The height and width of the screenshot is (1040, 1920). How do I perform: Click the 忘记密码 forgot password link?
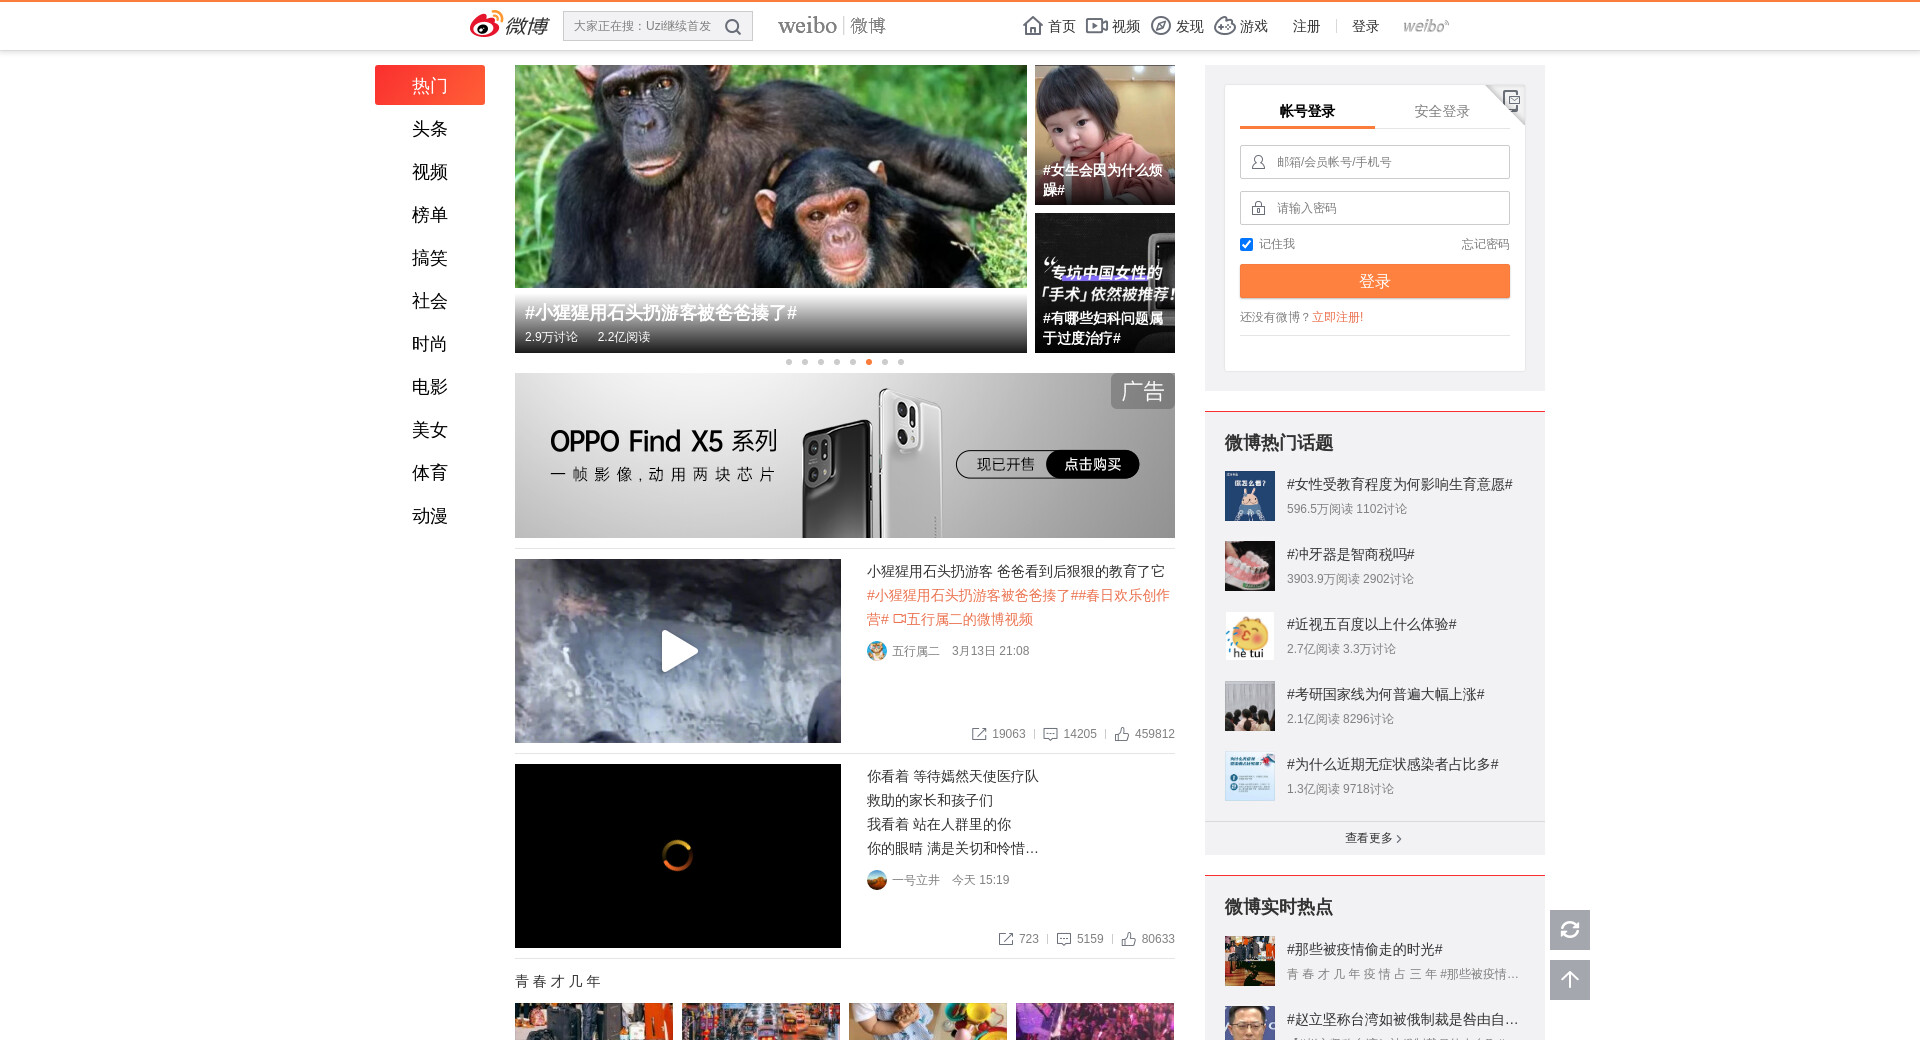click(x=1484, y=244)
